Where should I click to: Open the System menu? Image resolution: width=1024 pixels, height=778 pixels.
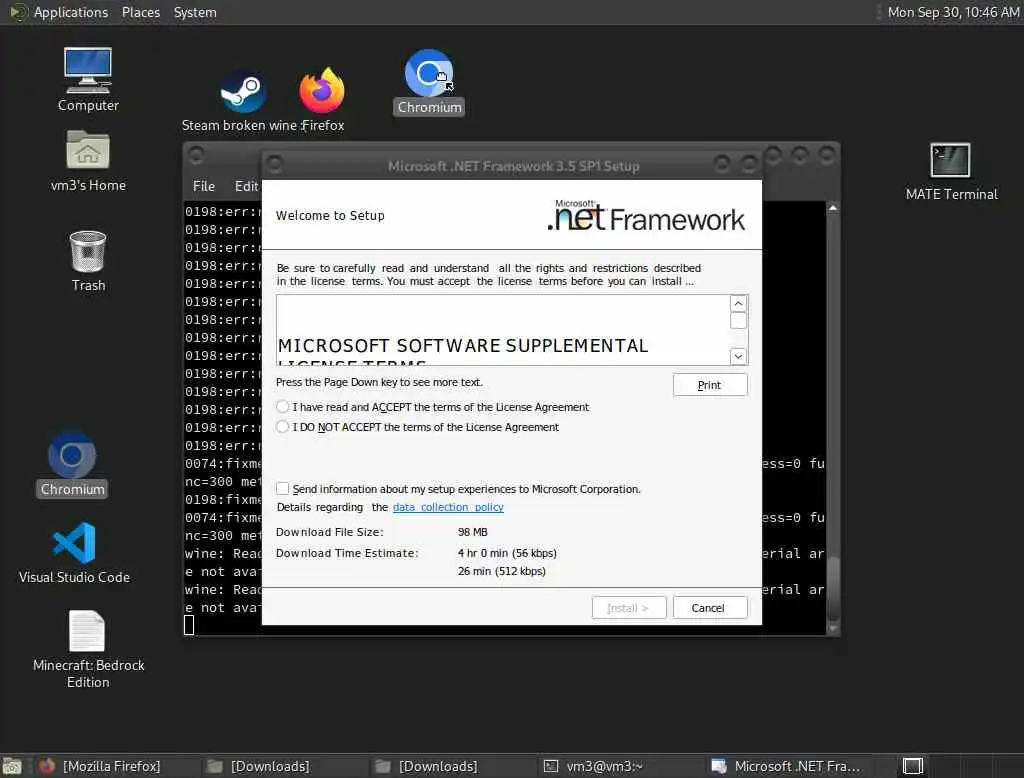point(195,12)
